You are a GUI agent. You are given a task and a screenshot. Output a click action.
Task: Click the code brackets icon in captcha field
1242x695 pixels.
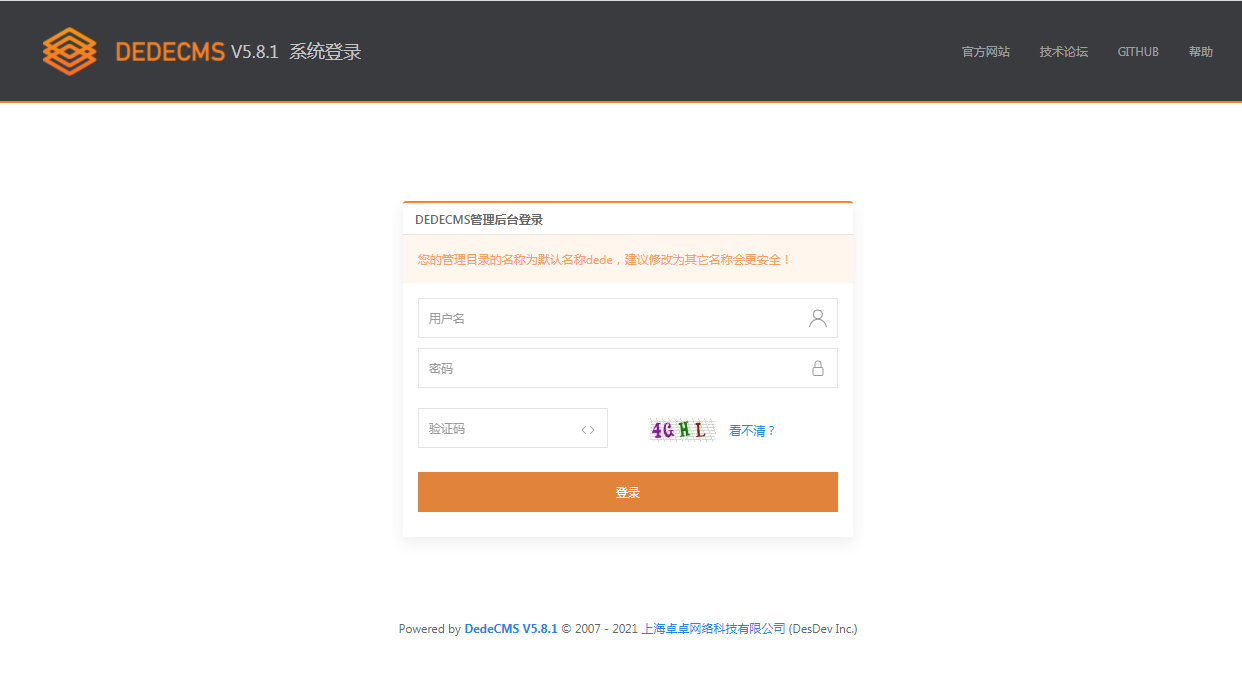coord(587,428)
